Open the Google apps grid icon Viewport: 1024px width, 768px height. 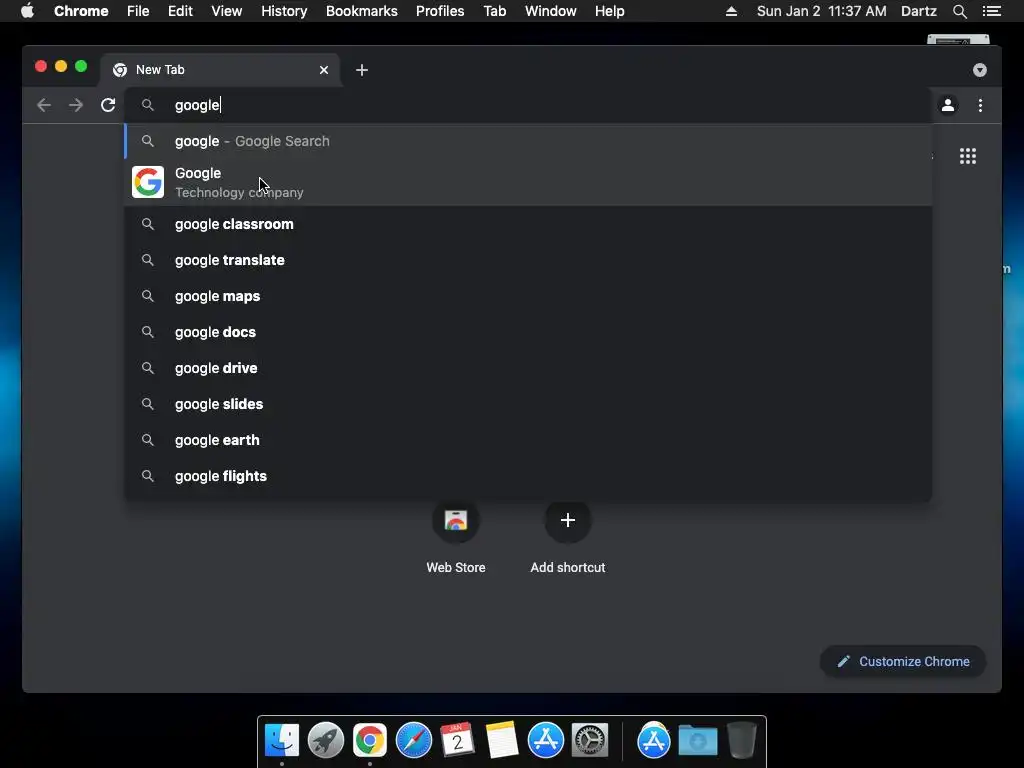[968, 156]
